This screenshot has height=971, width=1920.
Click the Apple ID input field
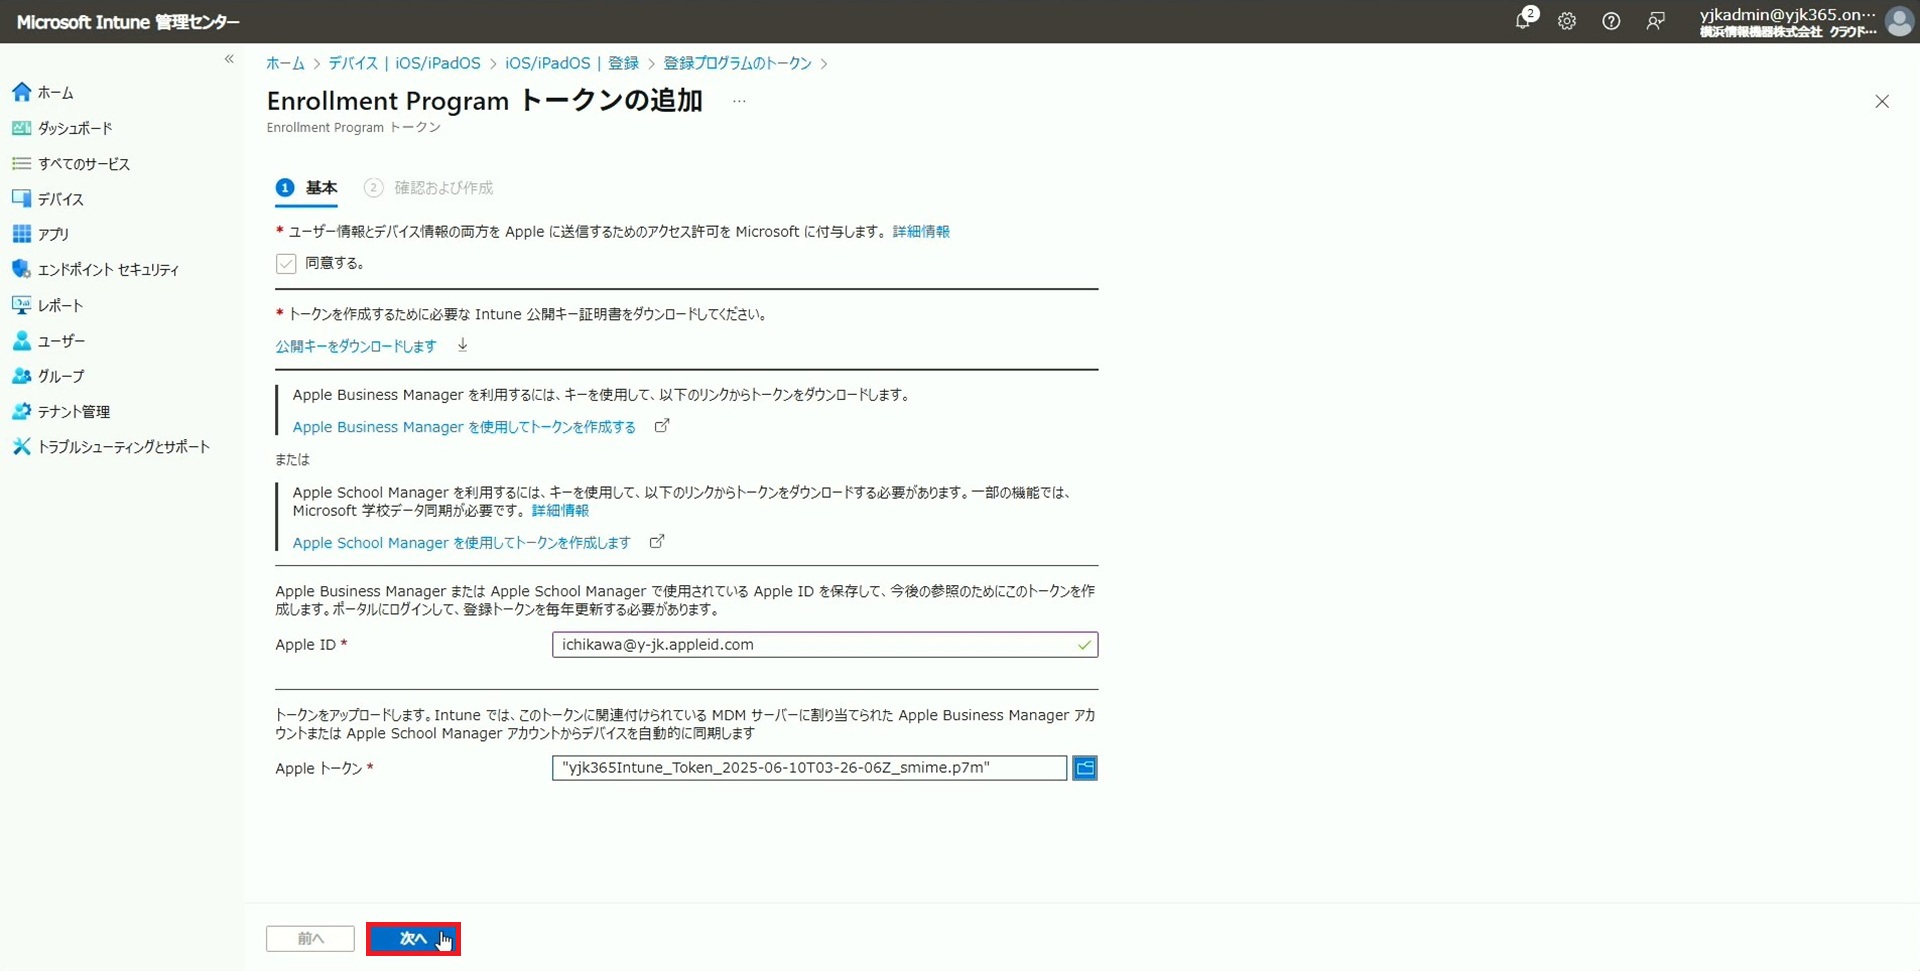pos(825,645)
